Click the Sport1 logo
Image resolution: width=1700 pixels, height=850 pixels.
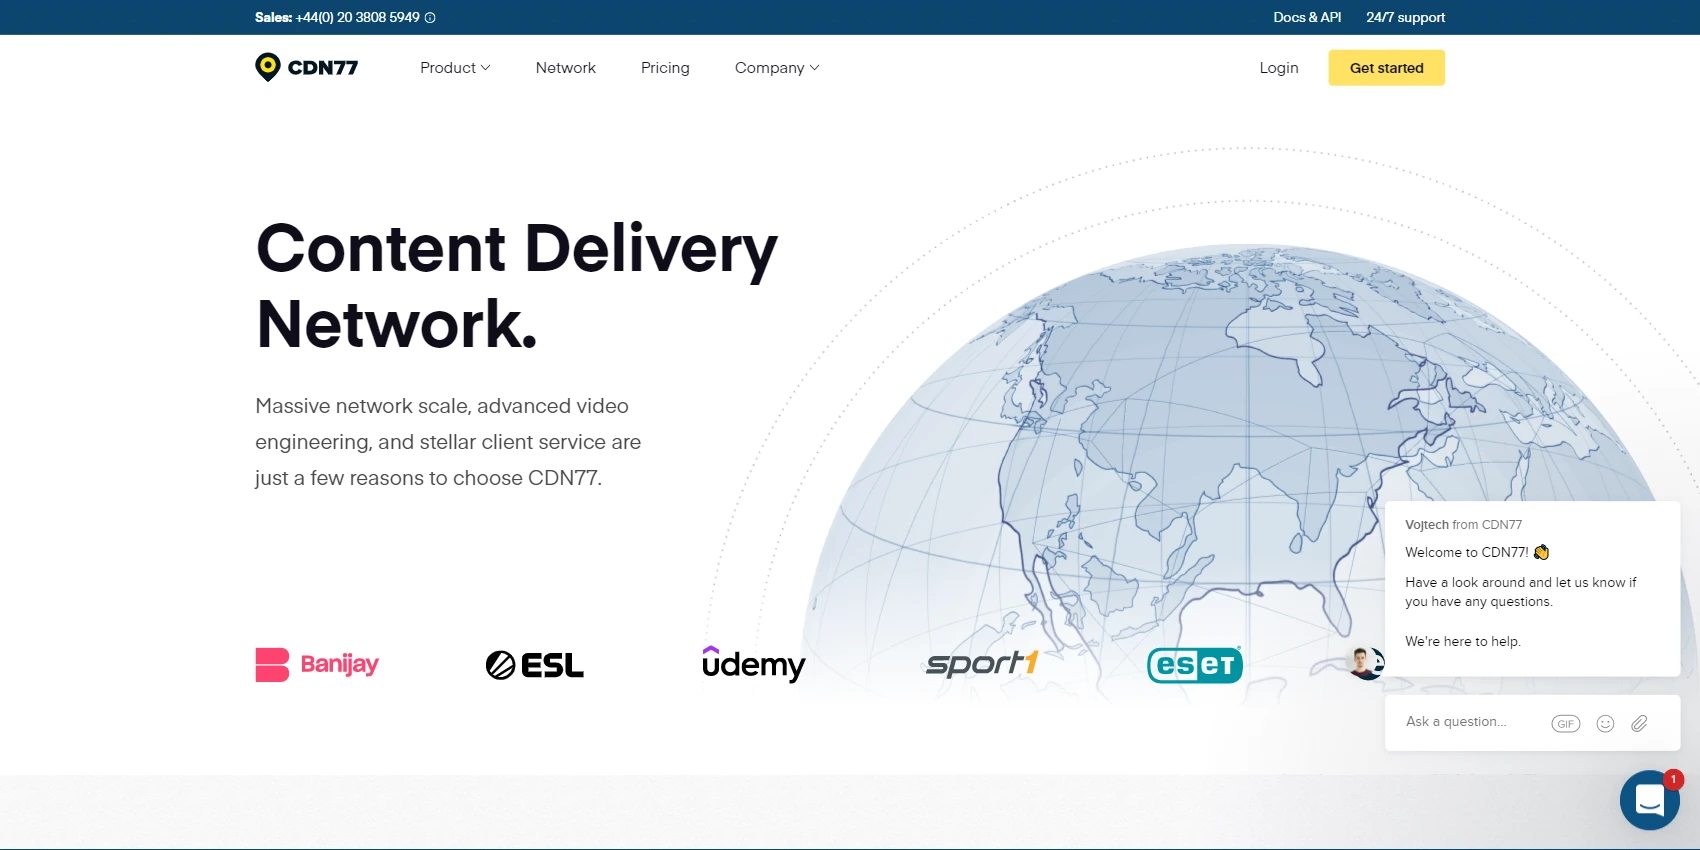982,663
